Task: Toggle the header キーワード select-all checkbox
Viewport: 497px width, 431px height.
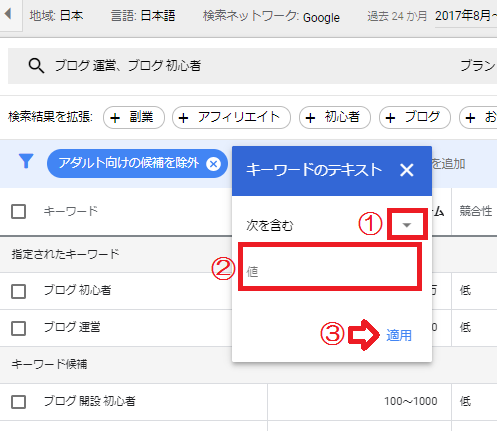Action: 18,211
